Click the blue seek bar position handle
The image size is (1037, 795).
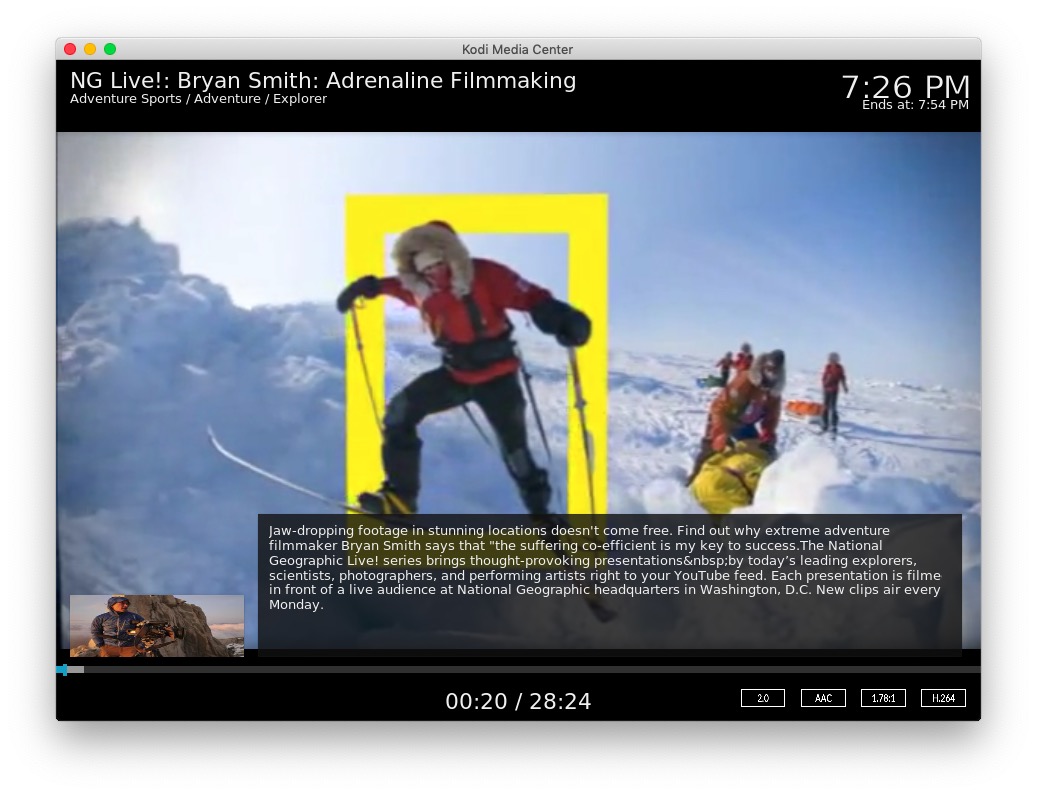coord(64,669)
